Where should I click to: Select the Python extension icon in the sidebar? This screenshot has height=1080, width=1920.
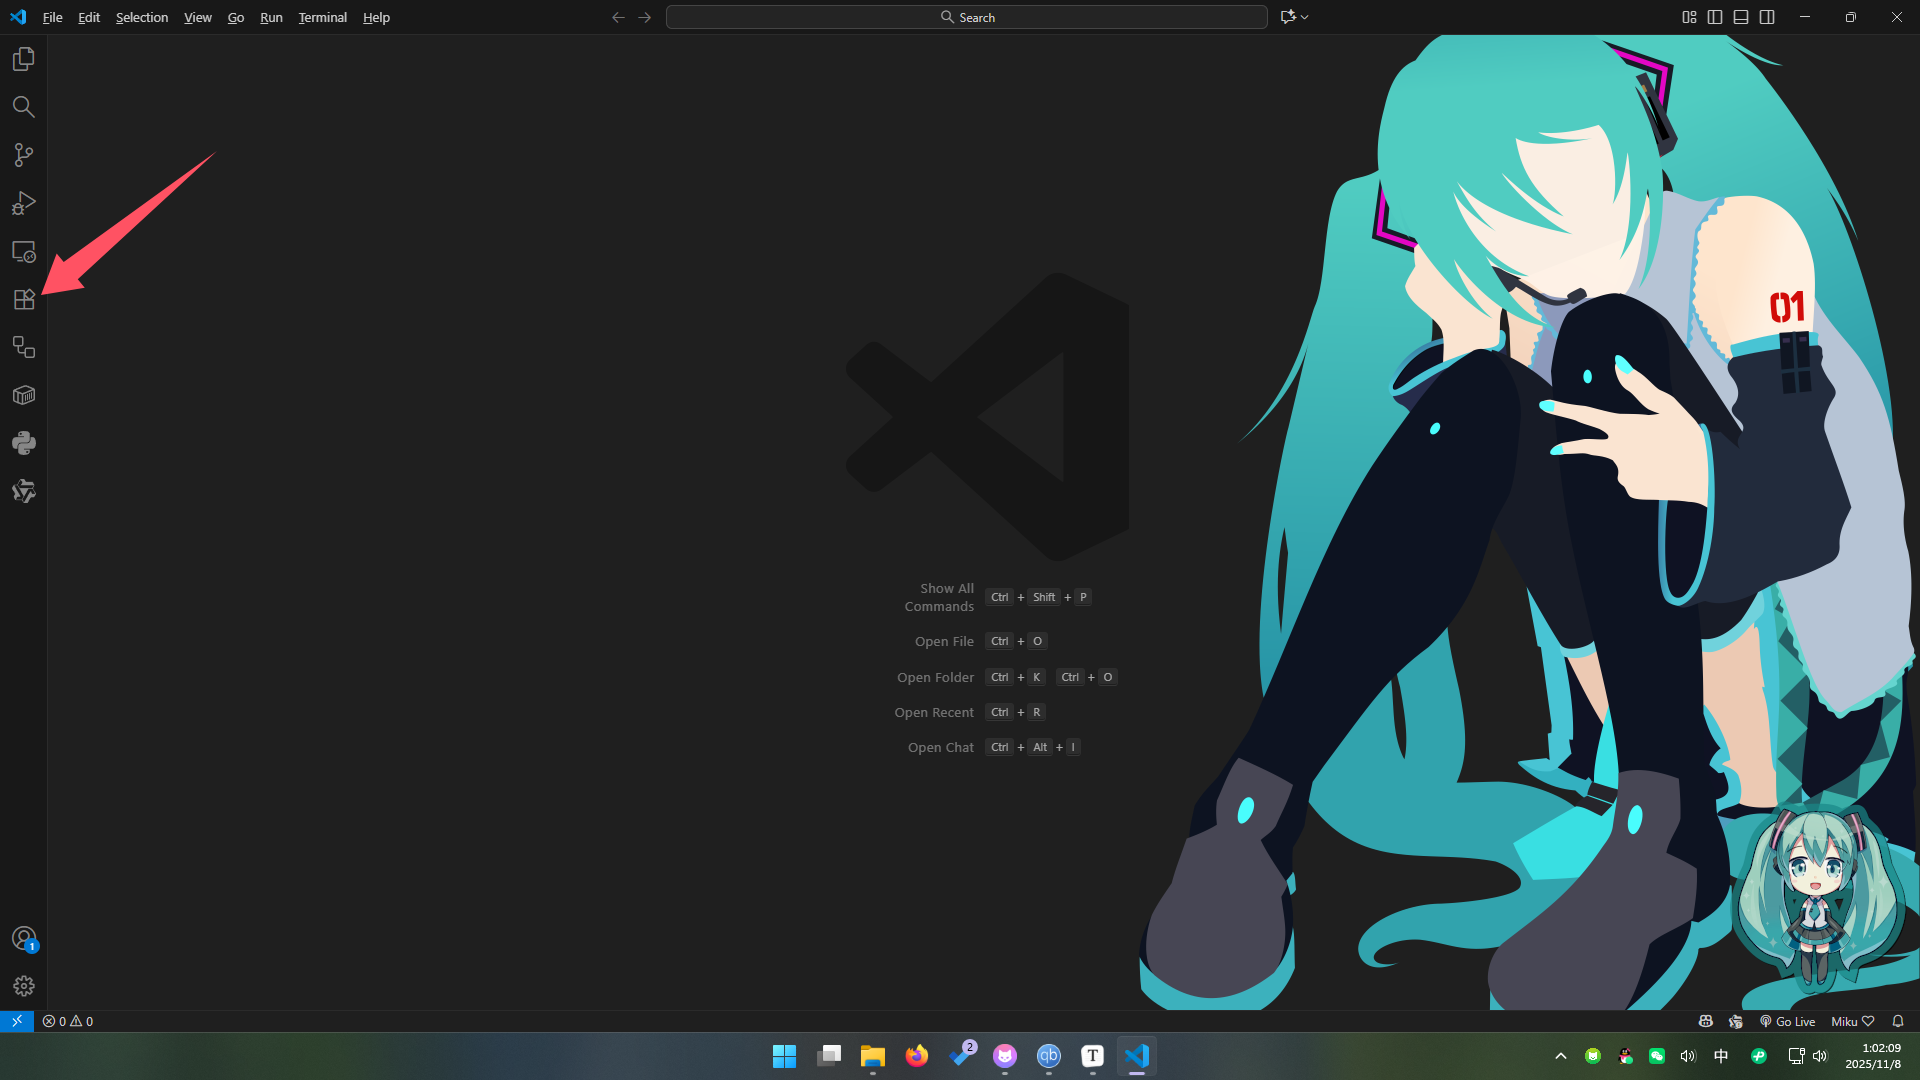(x=24, y=443)
